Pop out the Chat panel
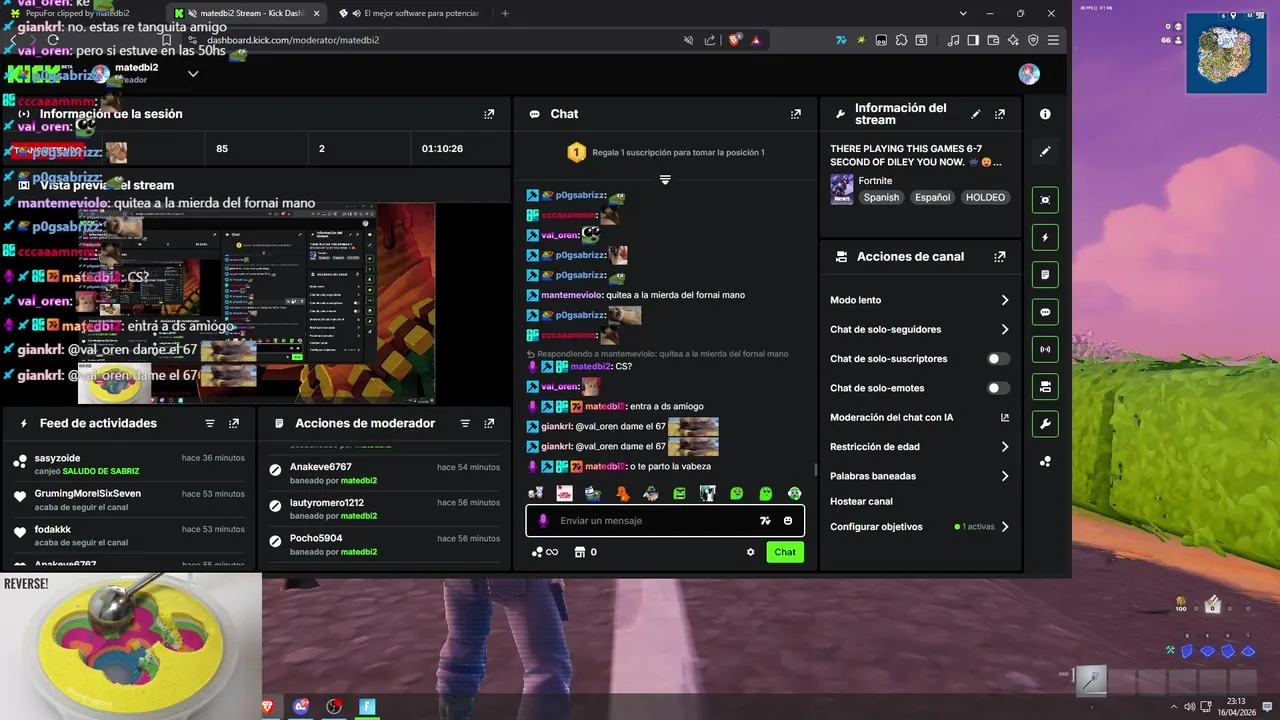The height and width of the screenshot is (720, 1280). pyautogui.click(x=796, y=114)
